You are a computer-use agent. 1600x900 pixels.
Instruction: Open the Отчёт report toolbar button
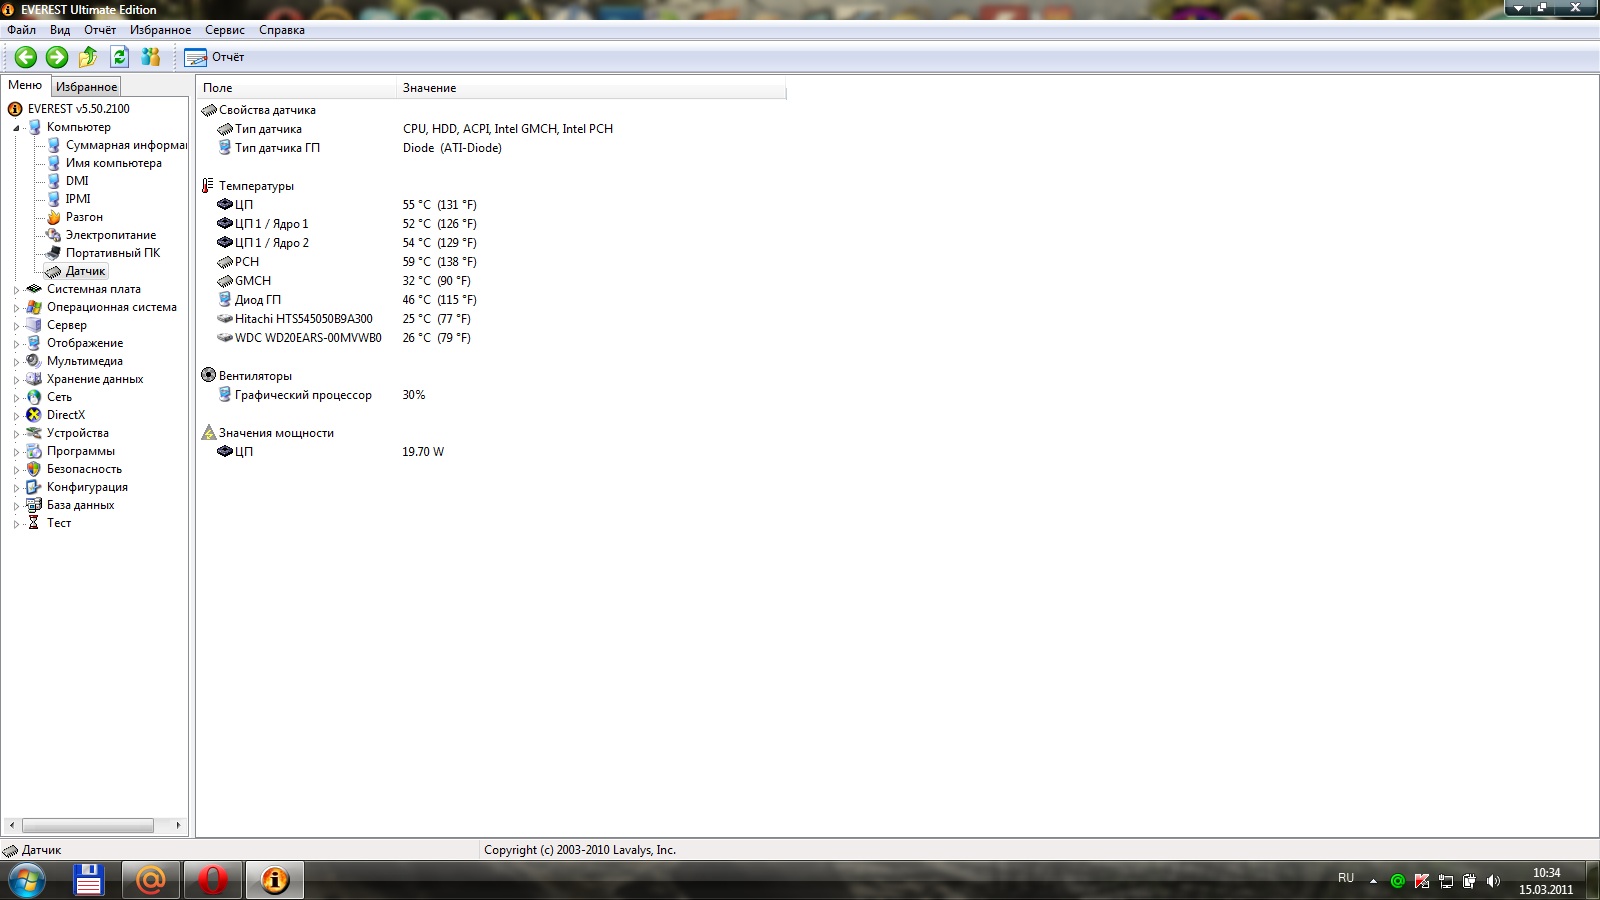(214, 57)
